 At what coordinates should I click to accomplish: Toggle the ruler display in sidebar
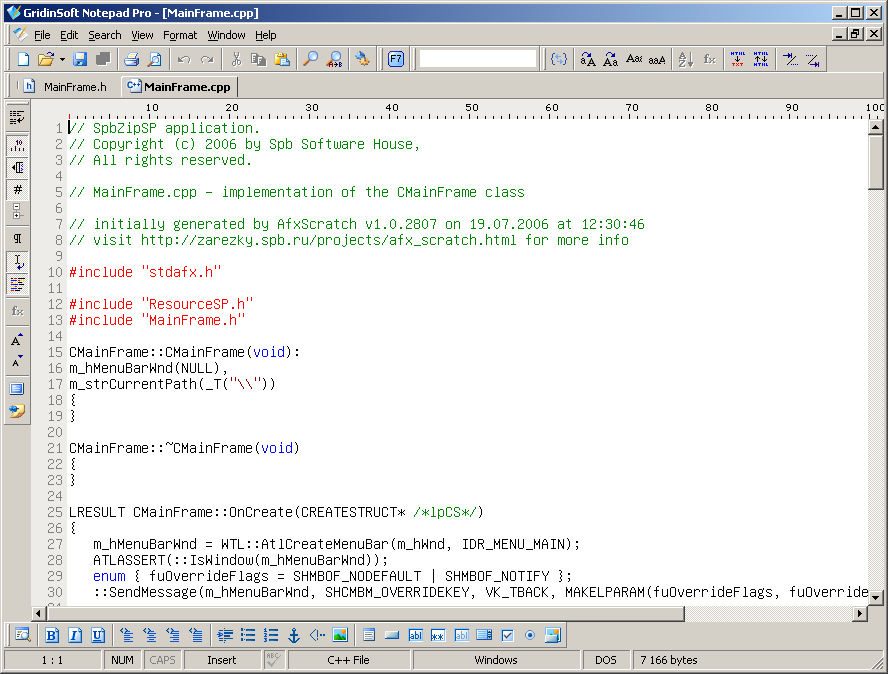(17, 144)
